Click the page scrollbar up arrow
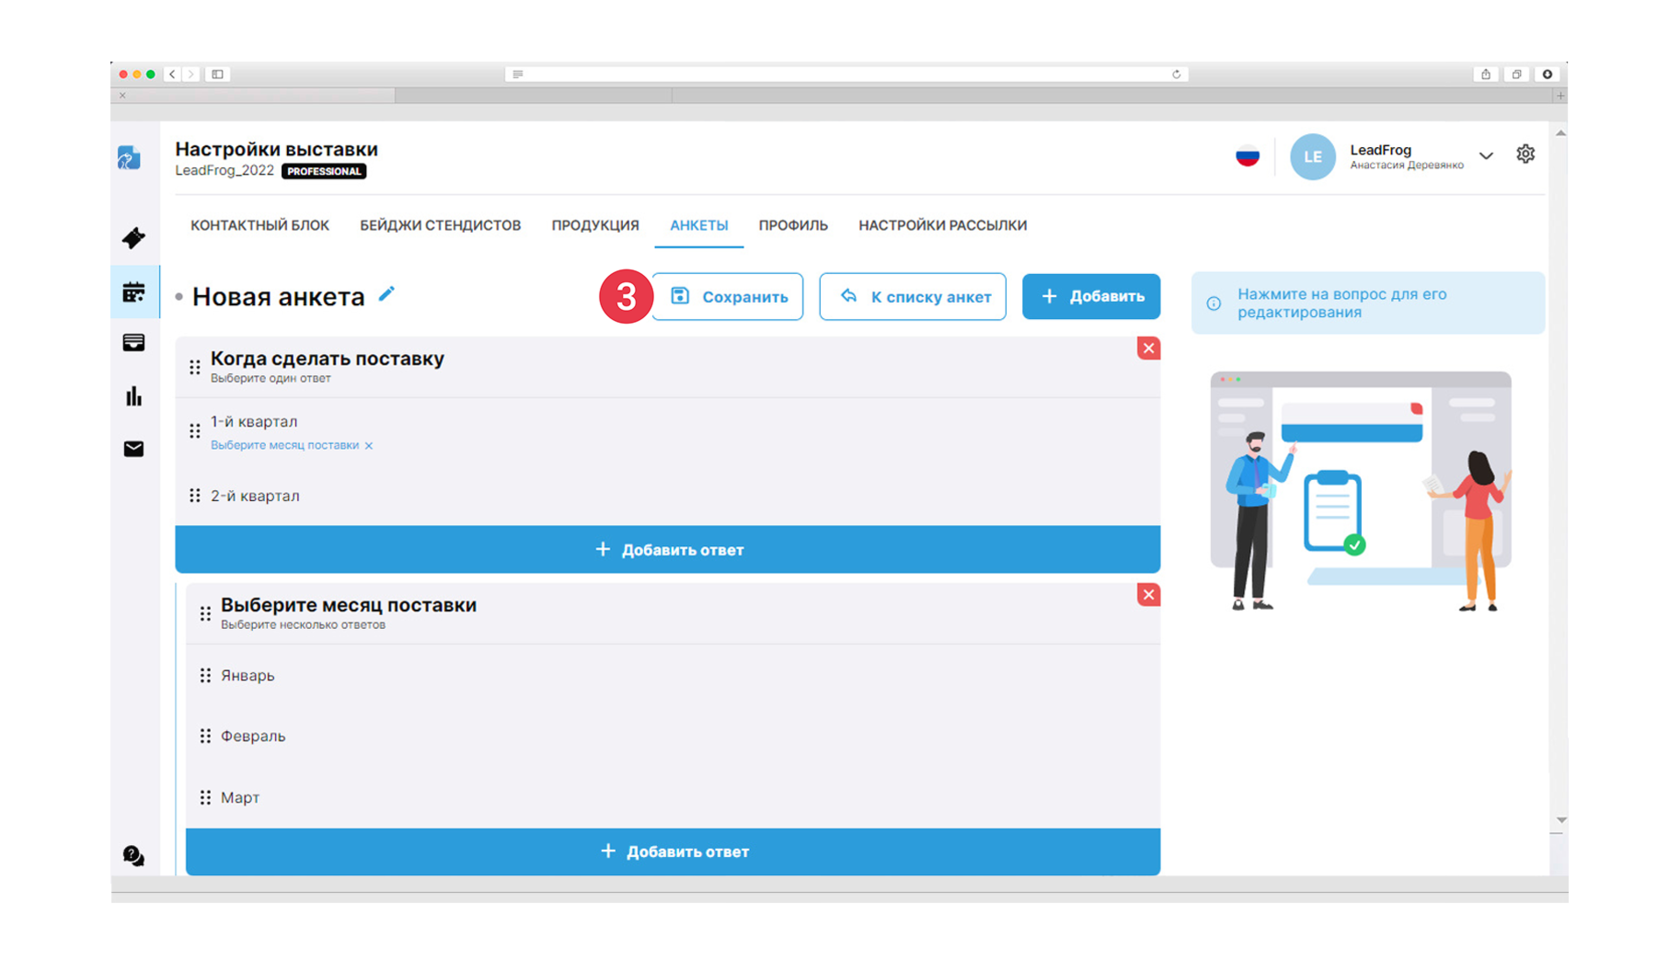 [x=1560, y=133]
